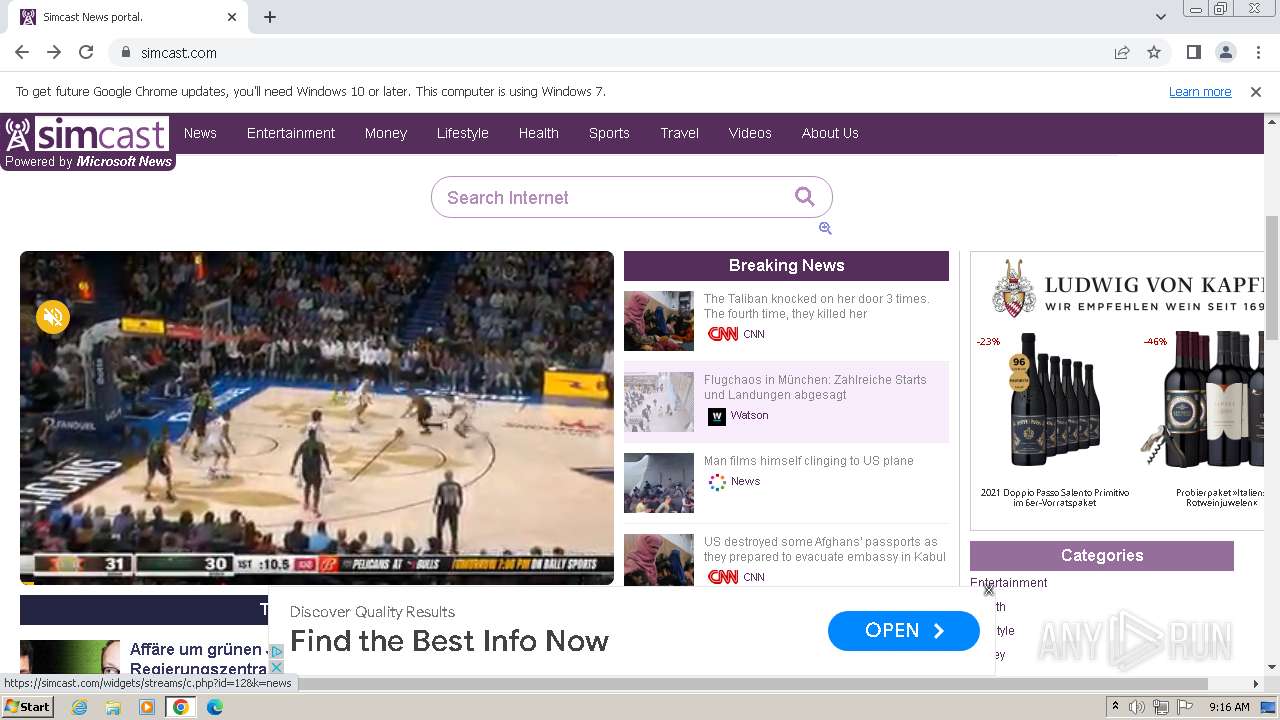This screenshot has width=1280, height=720.
Task: View site security lock info
Action: (125, 52)
